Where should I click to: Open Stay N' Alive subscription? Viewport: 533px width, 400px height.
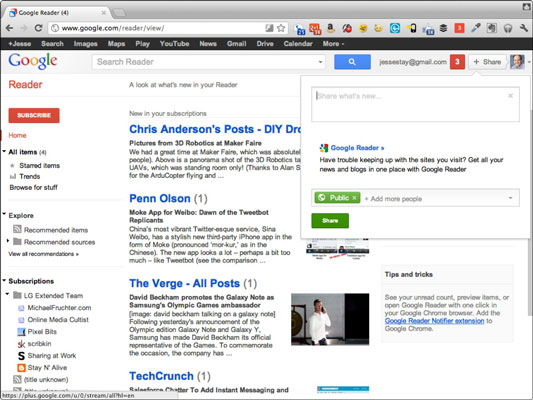[x=47, y=367]
